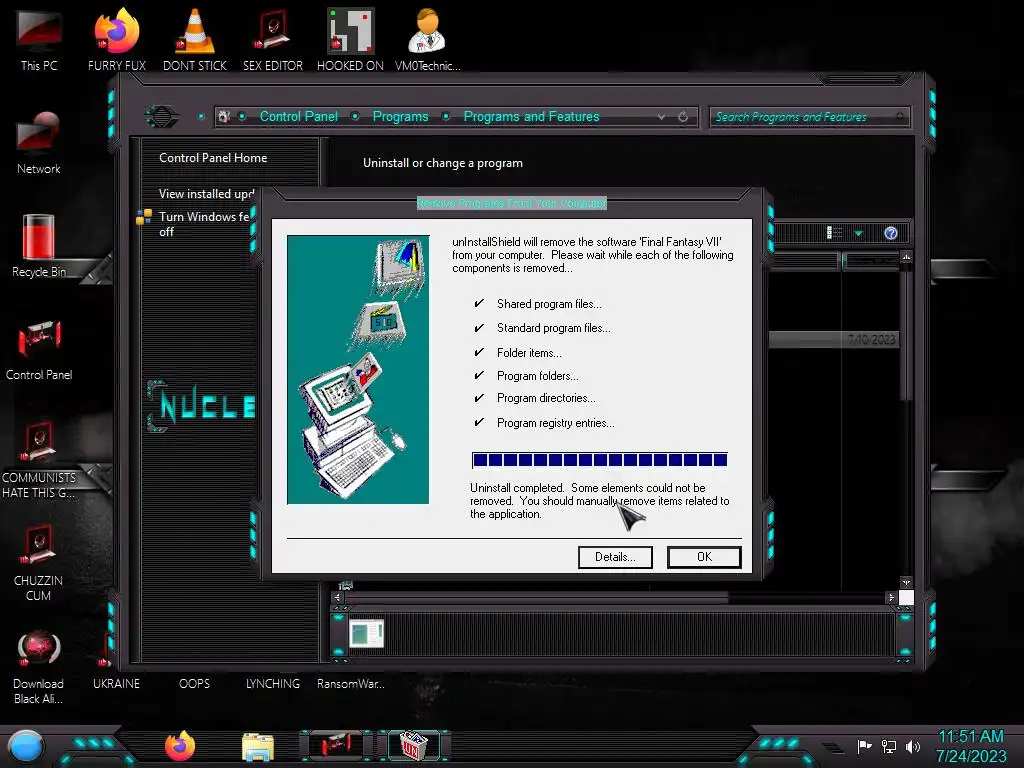Switch to the uninstaller taskbar button
Screen dimensions: 1024x768
[413, 745]
